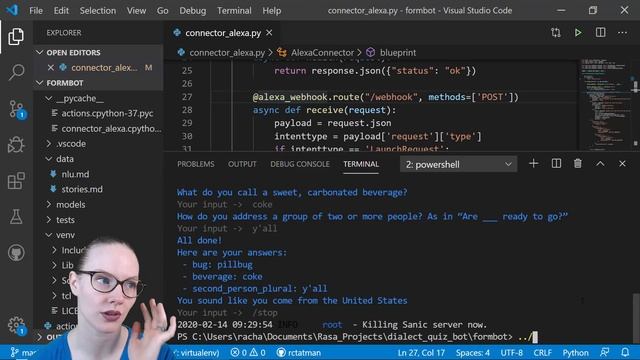
Task: Click rctatman GitHub account in status bar
Action: 299,352
